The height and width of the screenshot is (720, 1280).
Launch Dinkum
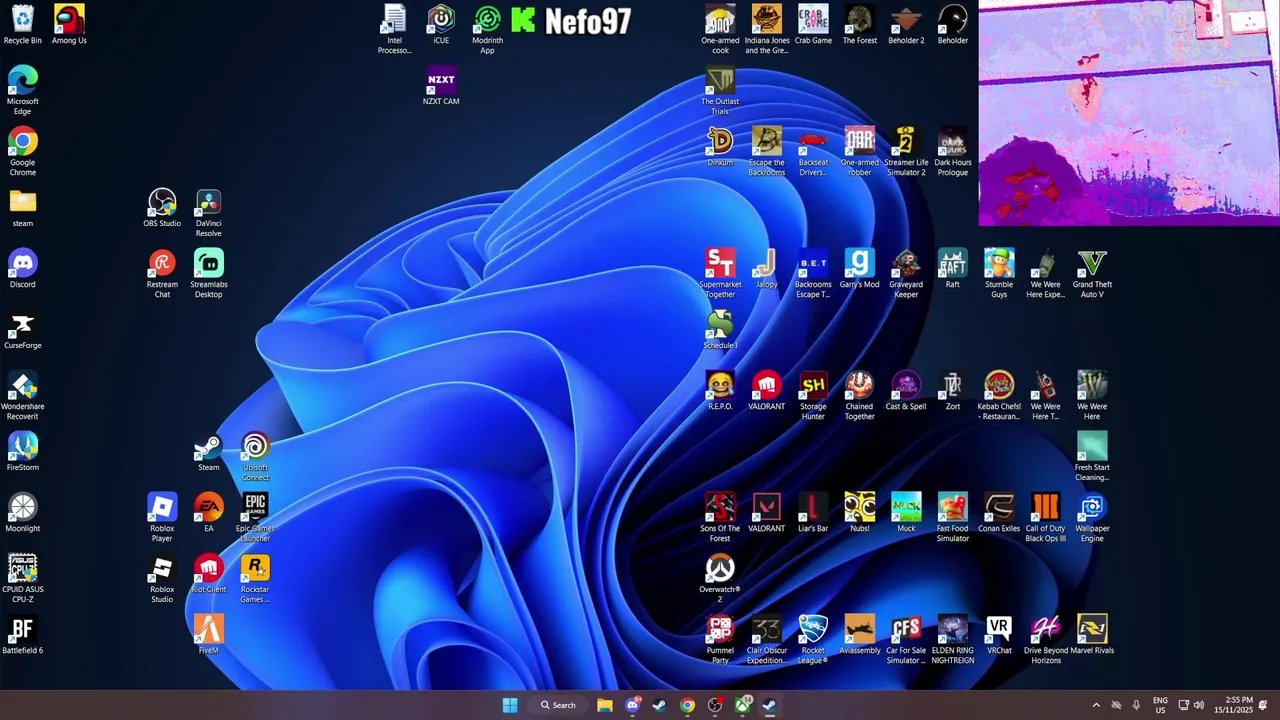pyautogui.click(x=720, y=147)
